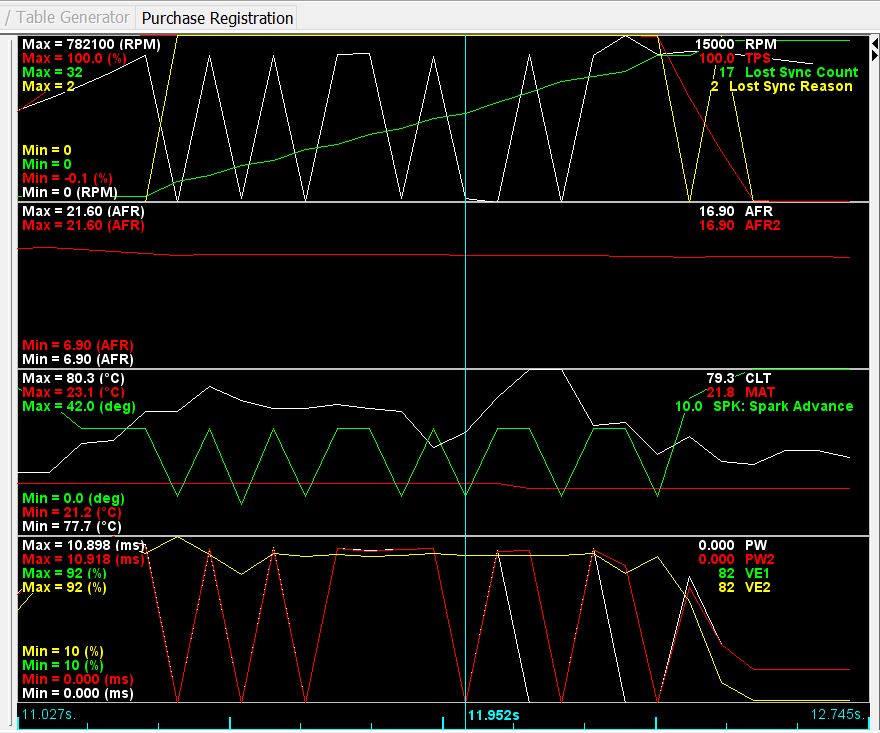
Task: Select the red AFR2 legend label
Action: (764, 226)
